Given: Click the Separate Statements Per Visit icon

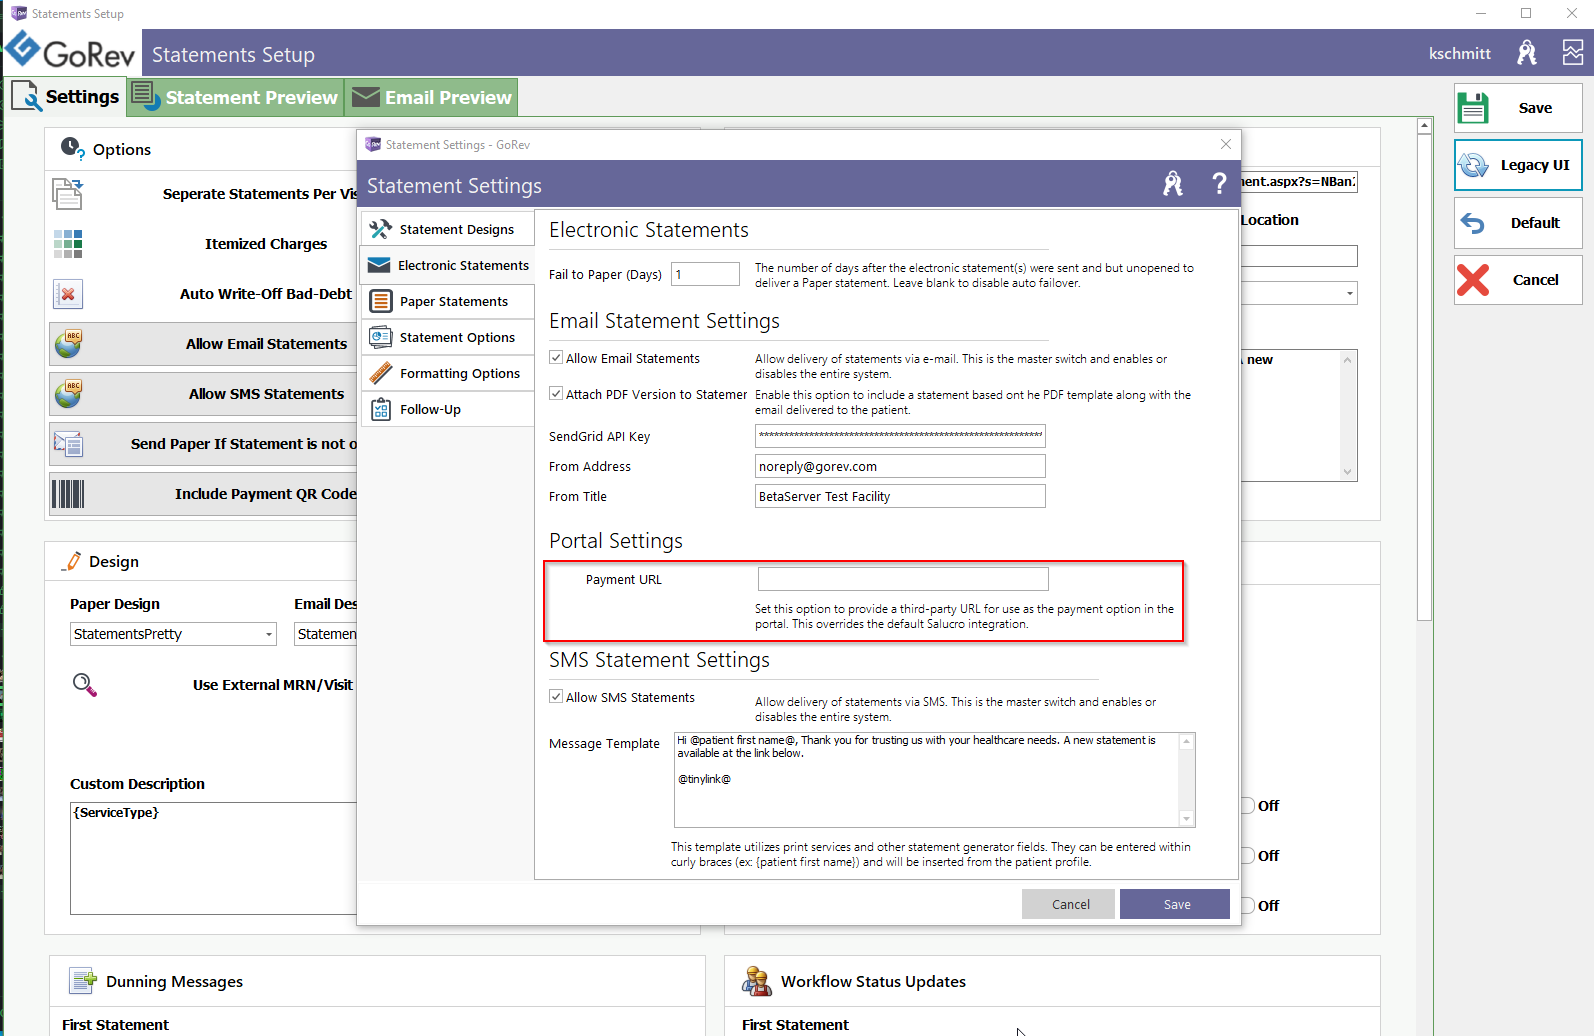Looking at the screenshot, I should [x=68, y=193].
